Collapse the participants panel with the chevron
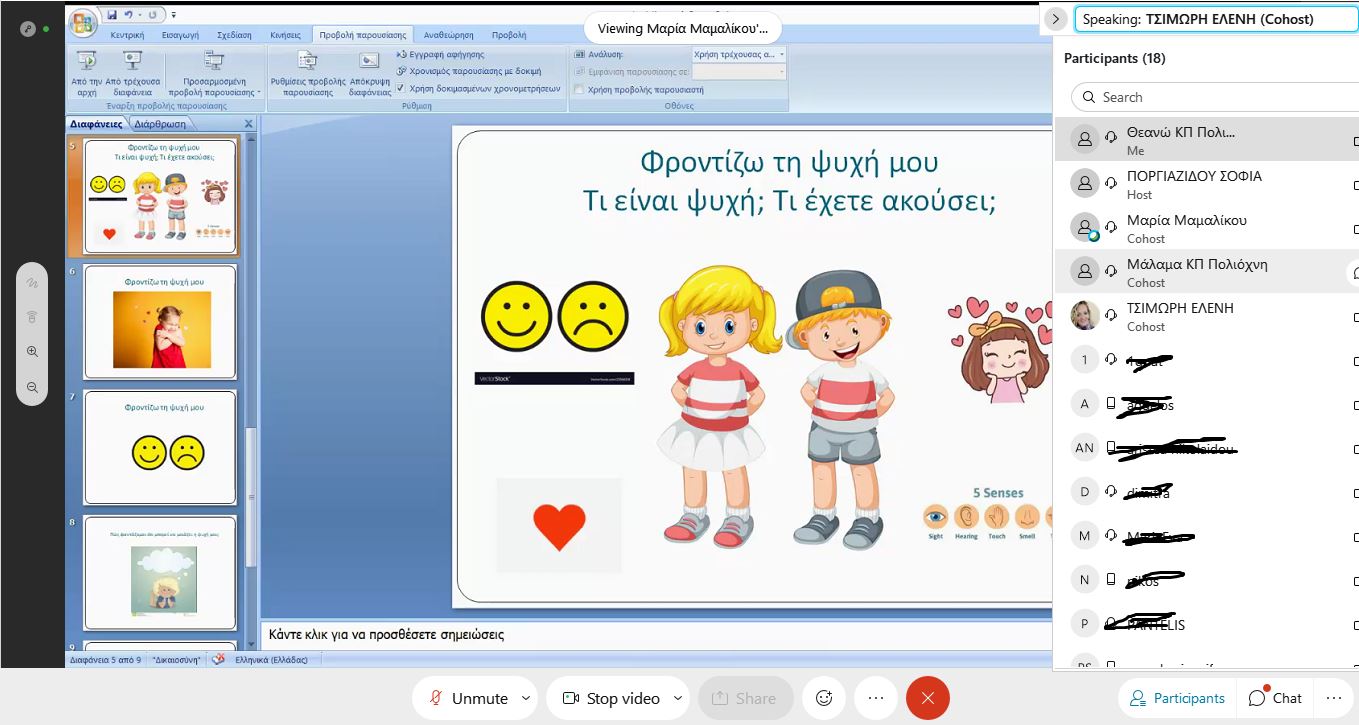 point(1055,19)
